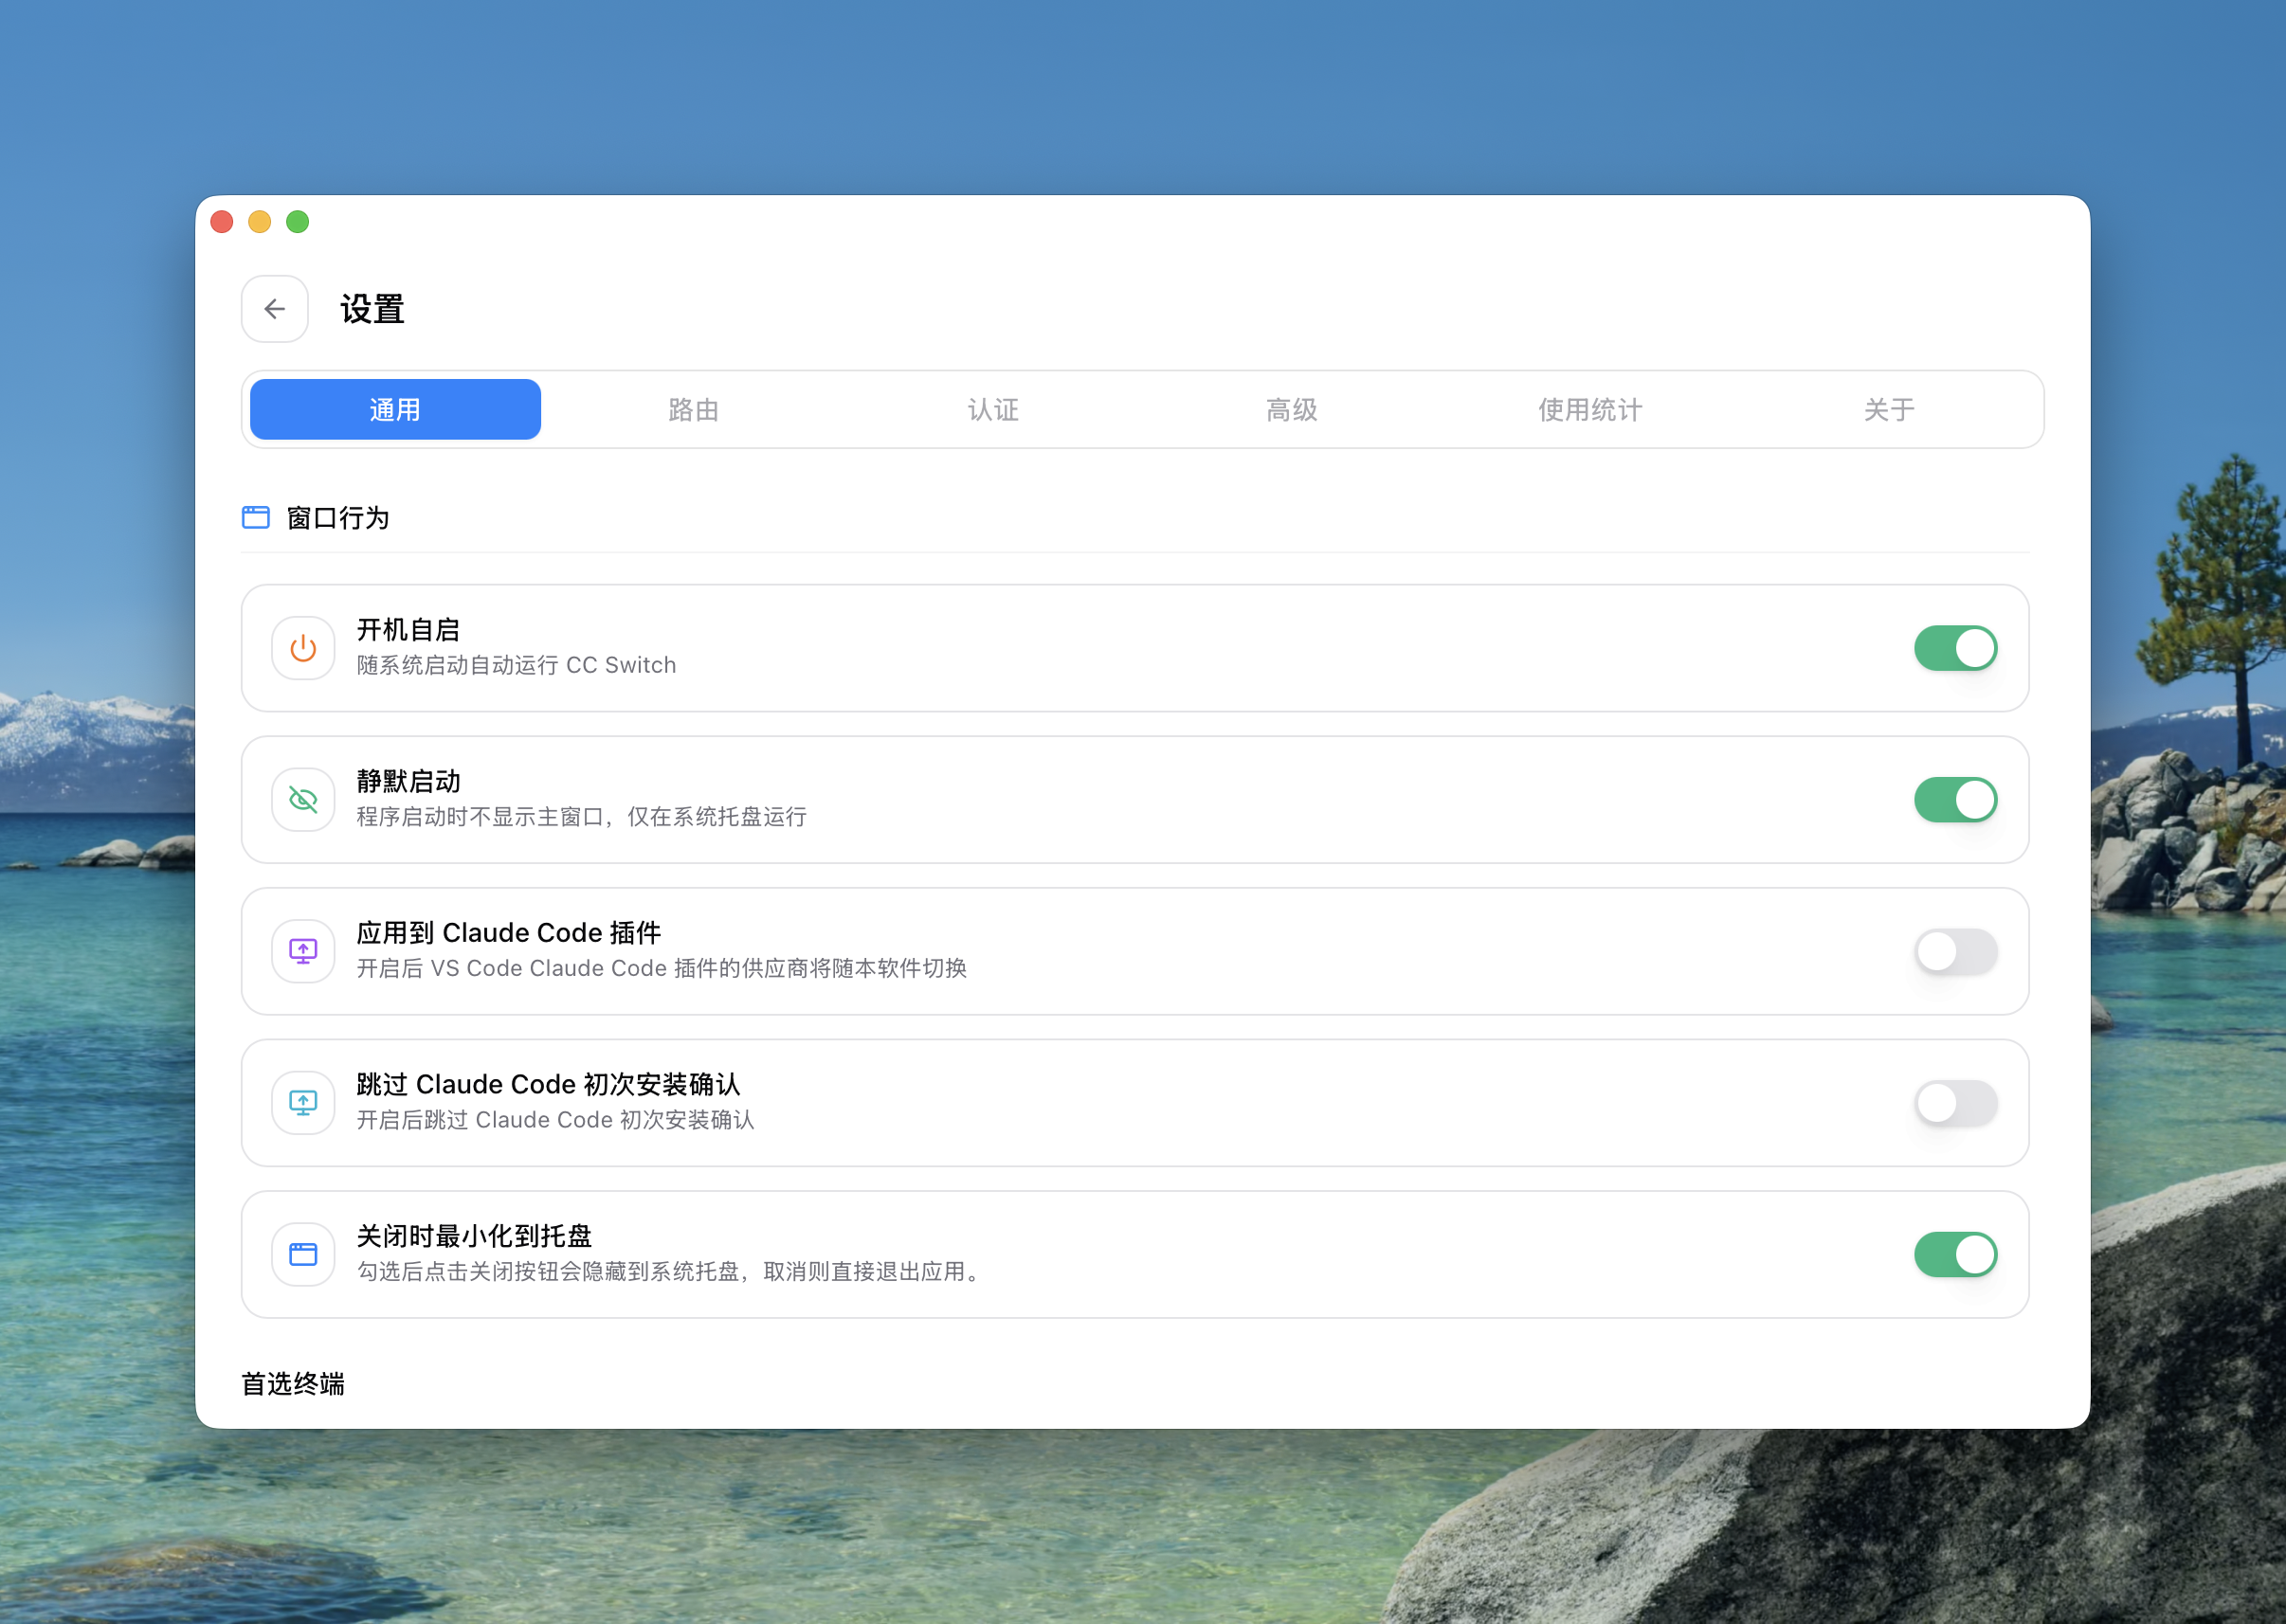2286x1624 pixels.
Task: Turn off the 静默启动 toggle
Action: [1955, 799]
